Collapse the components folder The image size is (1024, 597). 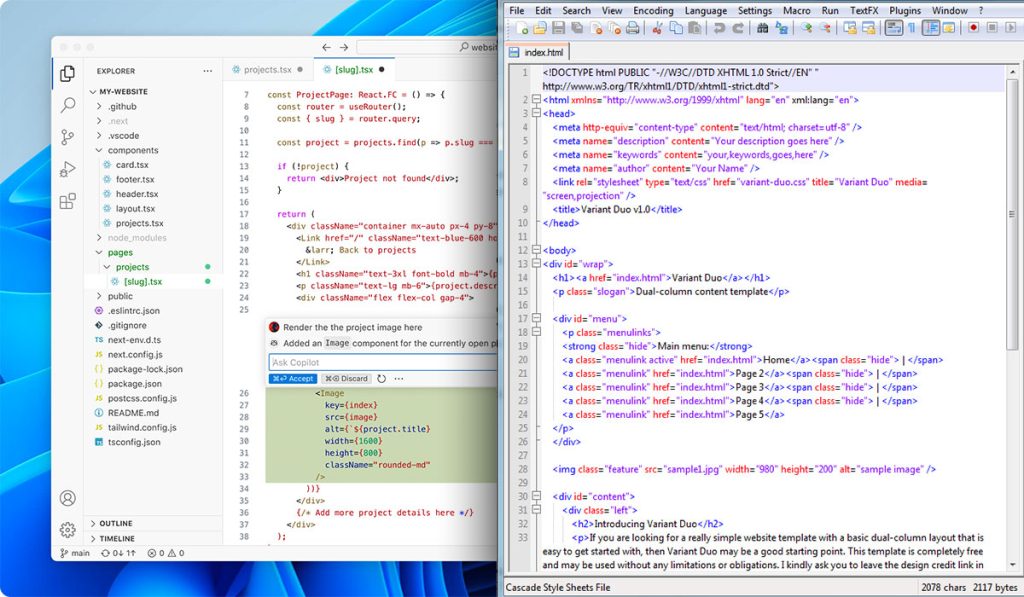point(153,150)
